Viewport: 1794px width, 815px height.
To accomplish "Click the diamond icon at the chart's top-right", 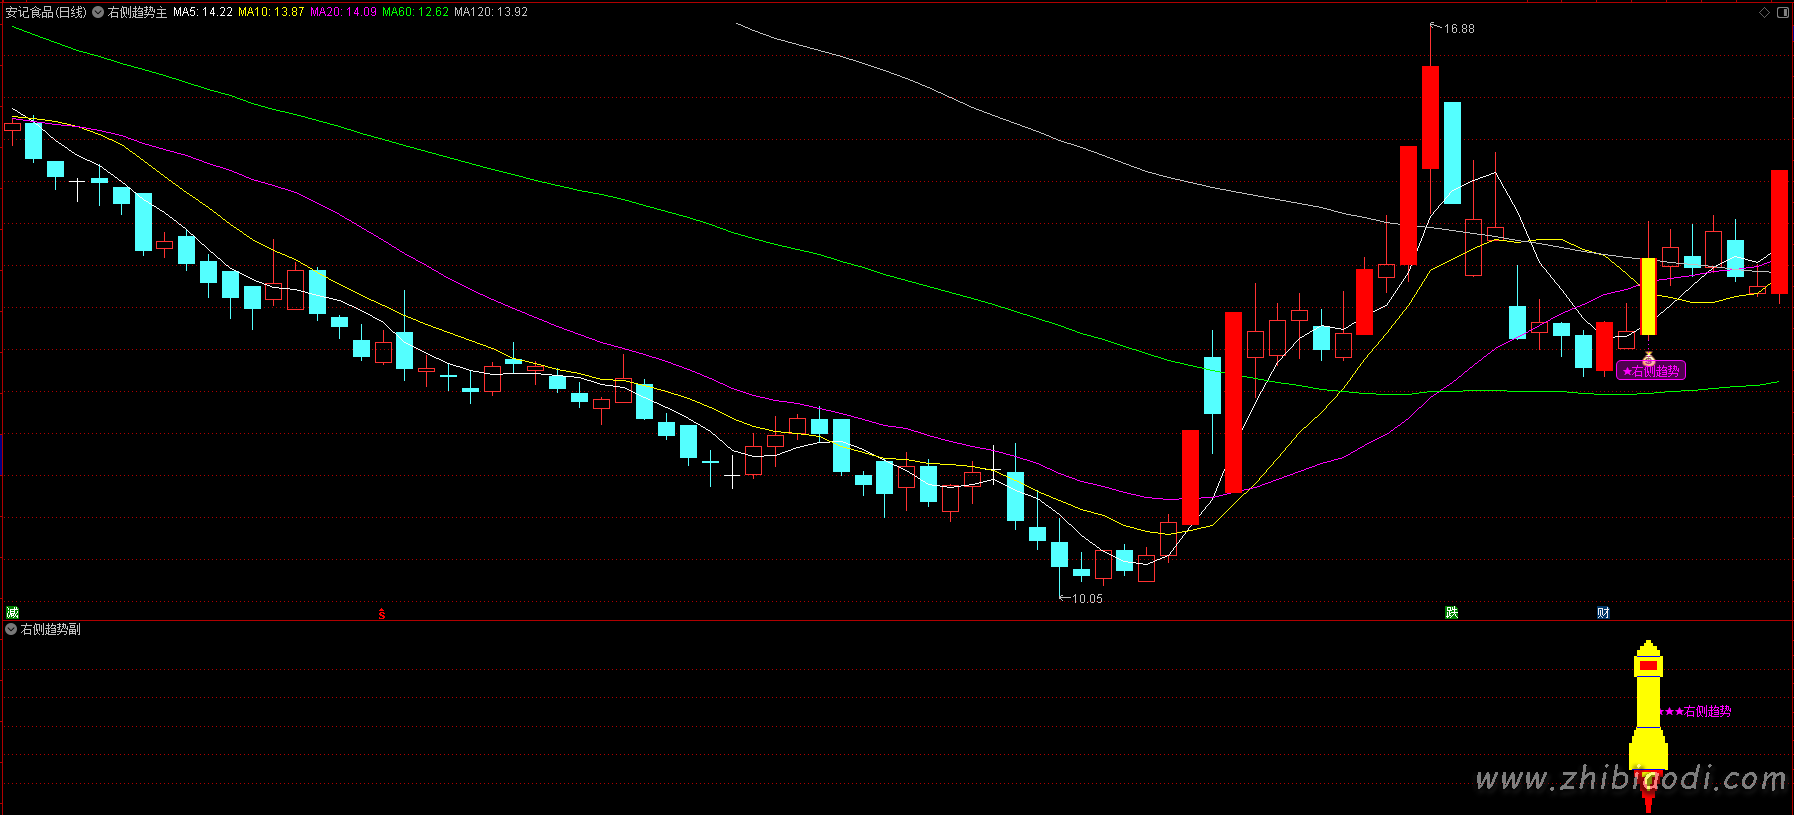I will tap(1764, 12).
